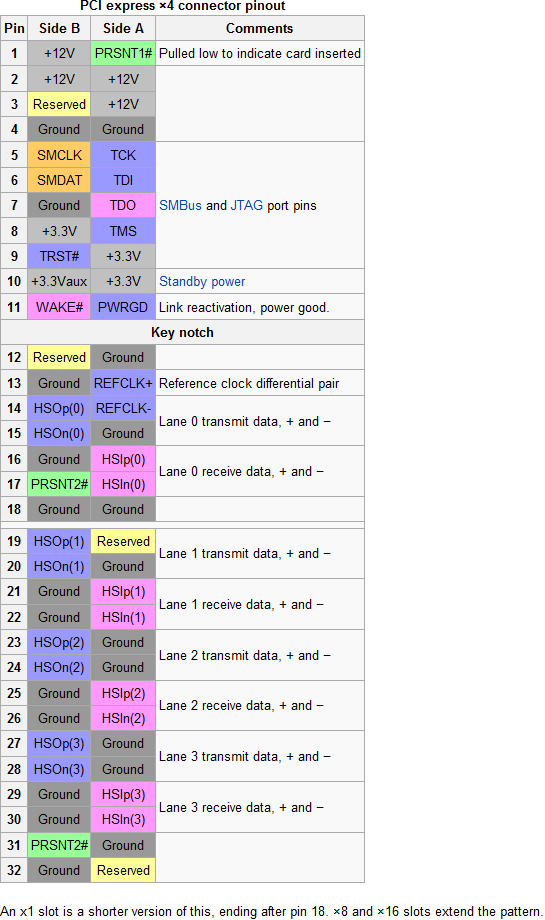Click the Side A +3.3V cell in pin 10 row
This screenshot has height=920, width=545.
point(123,282)
